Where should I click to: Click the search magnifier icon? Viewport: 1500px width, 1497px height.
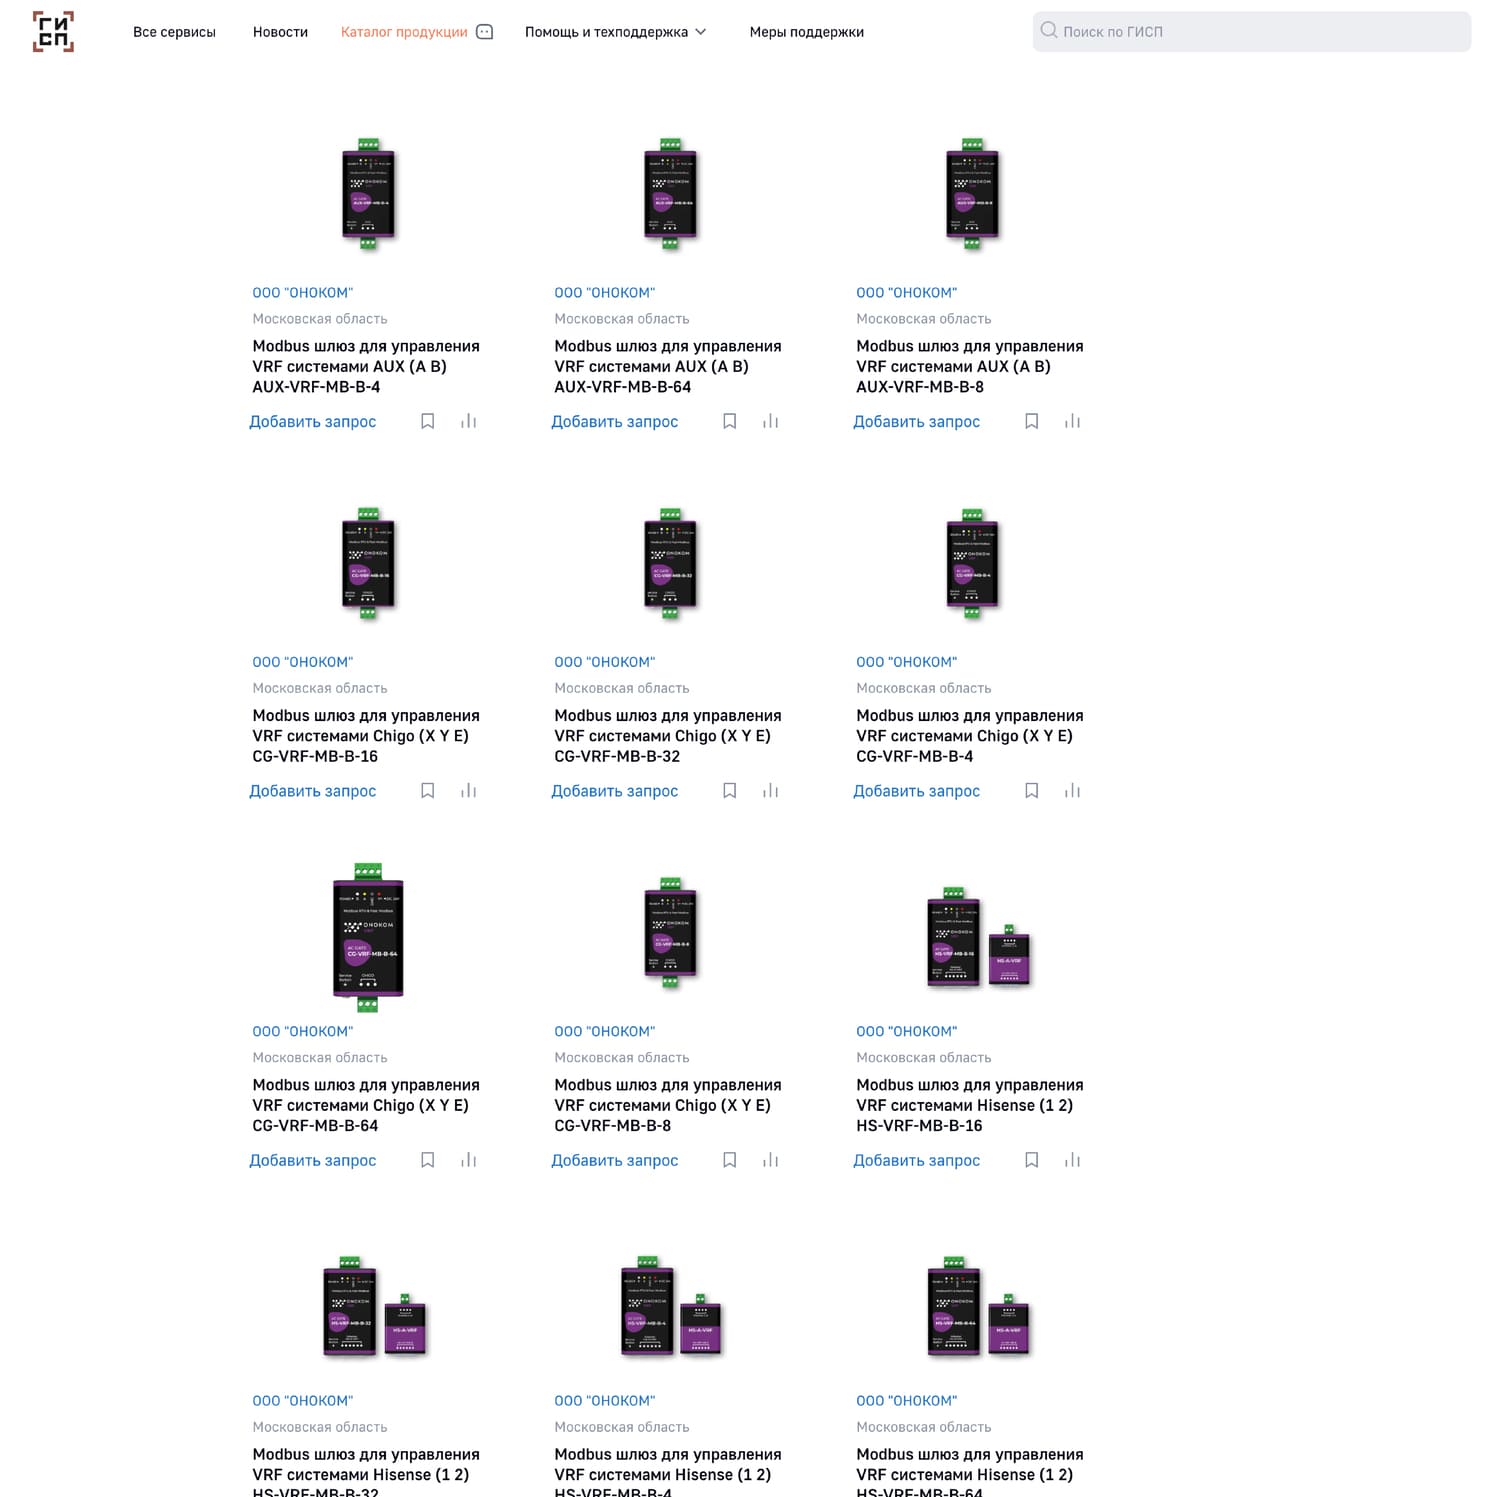coord(1048,31)
